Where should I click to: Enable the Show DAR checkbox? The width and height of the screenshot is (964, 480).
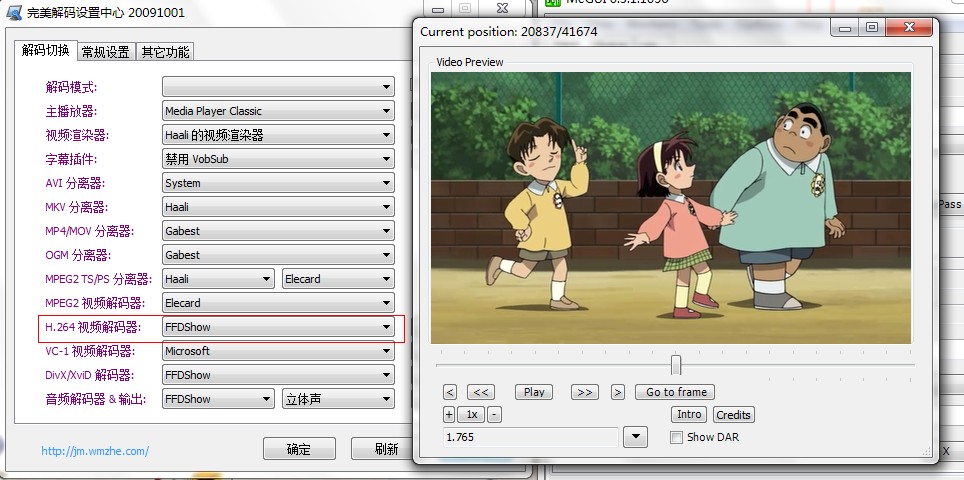677,437
